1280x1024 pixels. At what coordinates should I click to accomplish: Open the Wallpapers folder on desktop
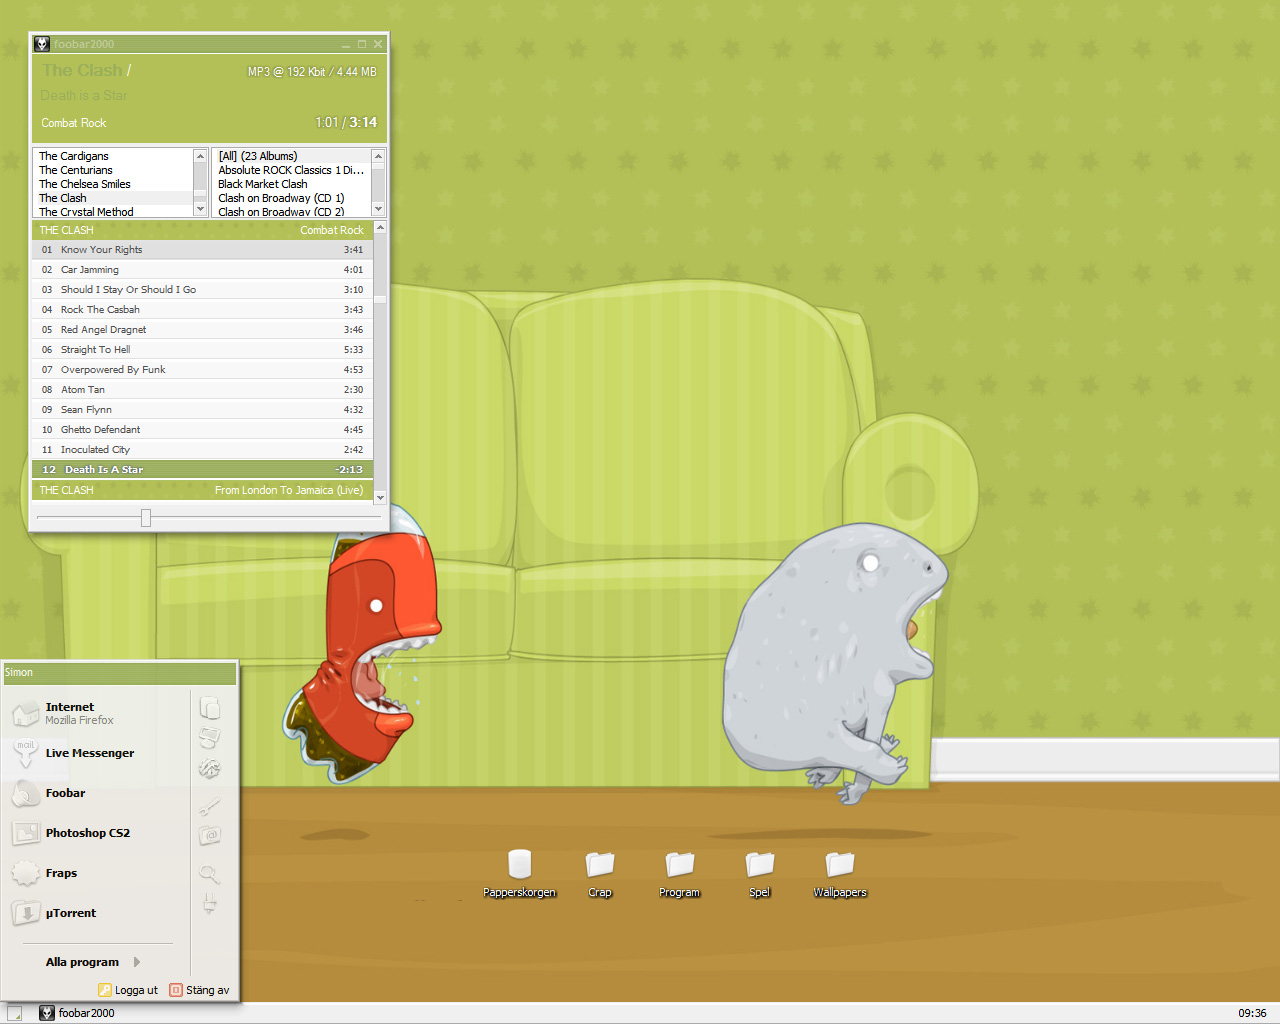(x=840, y=863)
